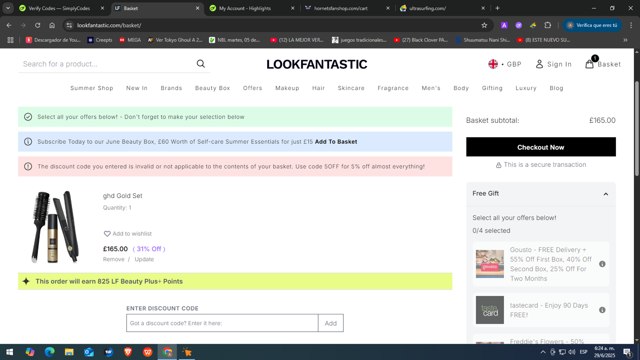Update ghd Gold Set quantity

[x=144, y=260]
